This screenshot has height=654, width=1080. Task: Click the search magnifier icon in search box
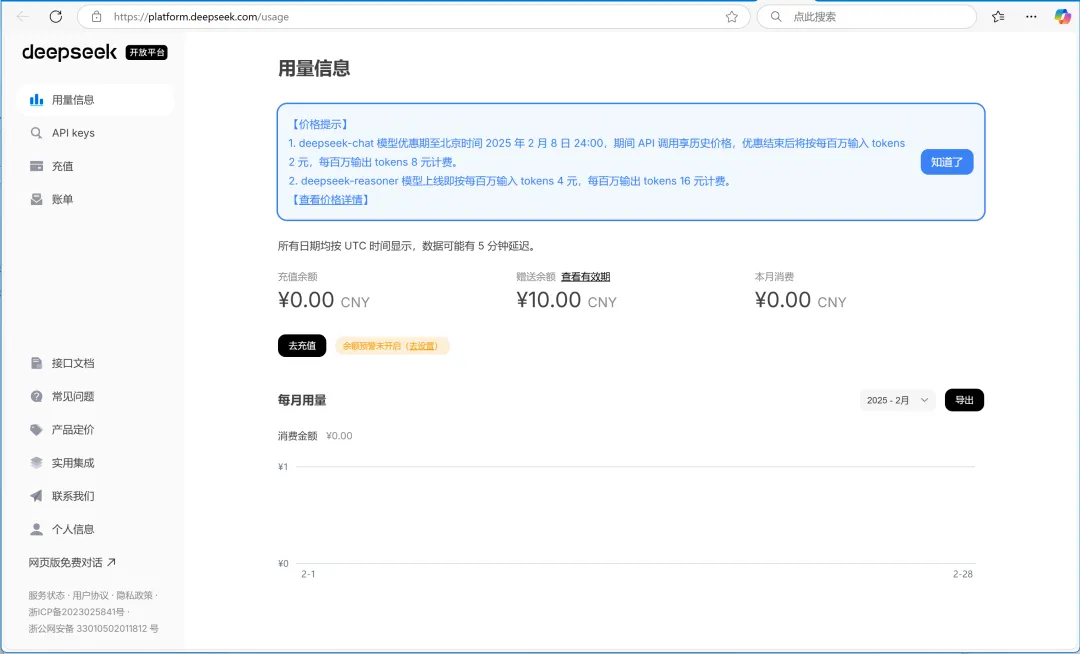[776, 17]
